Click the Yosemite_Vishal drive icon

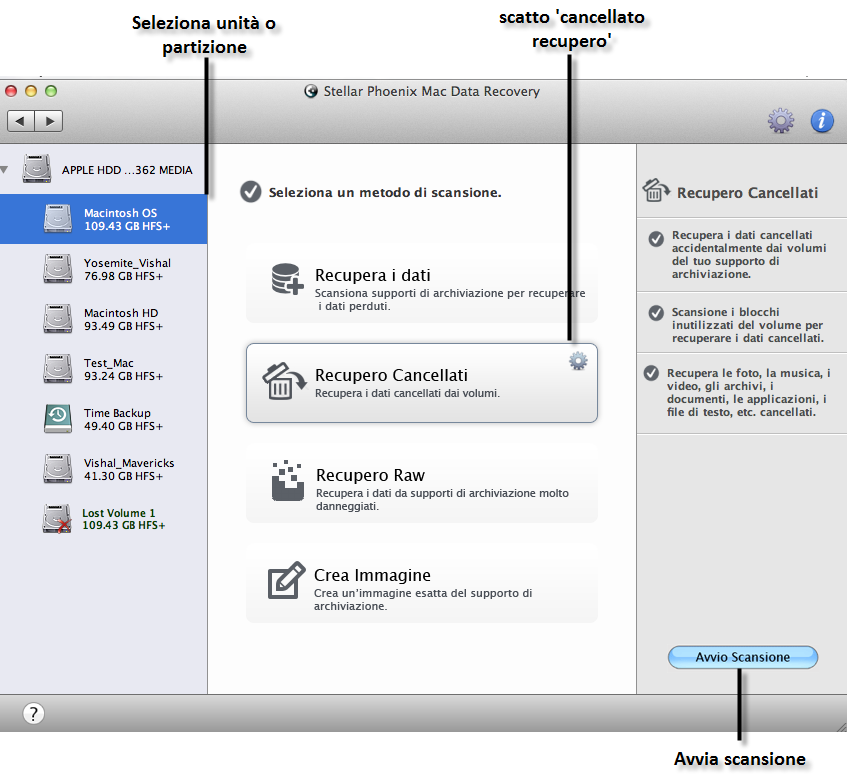coord(58,268)
